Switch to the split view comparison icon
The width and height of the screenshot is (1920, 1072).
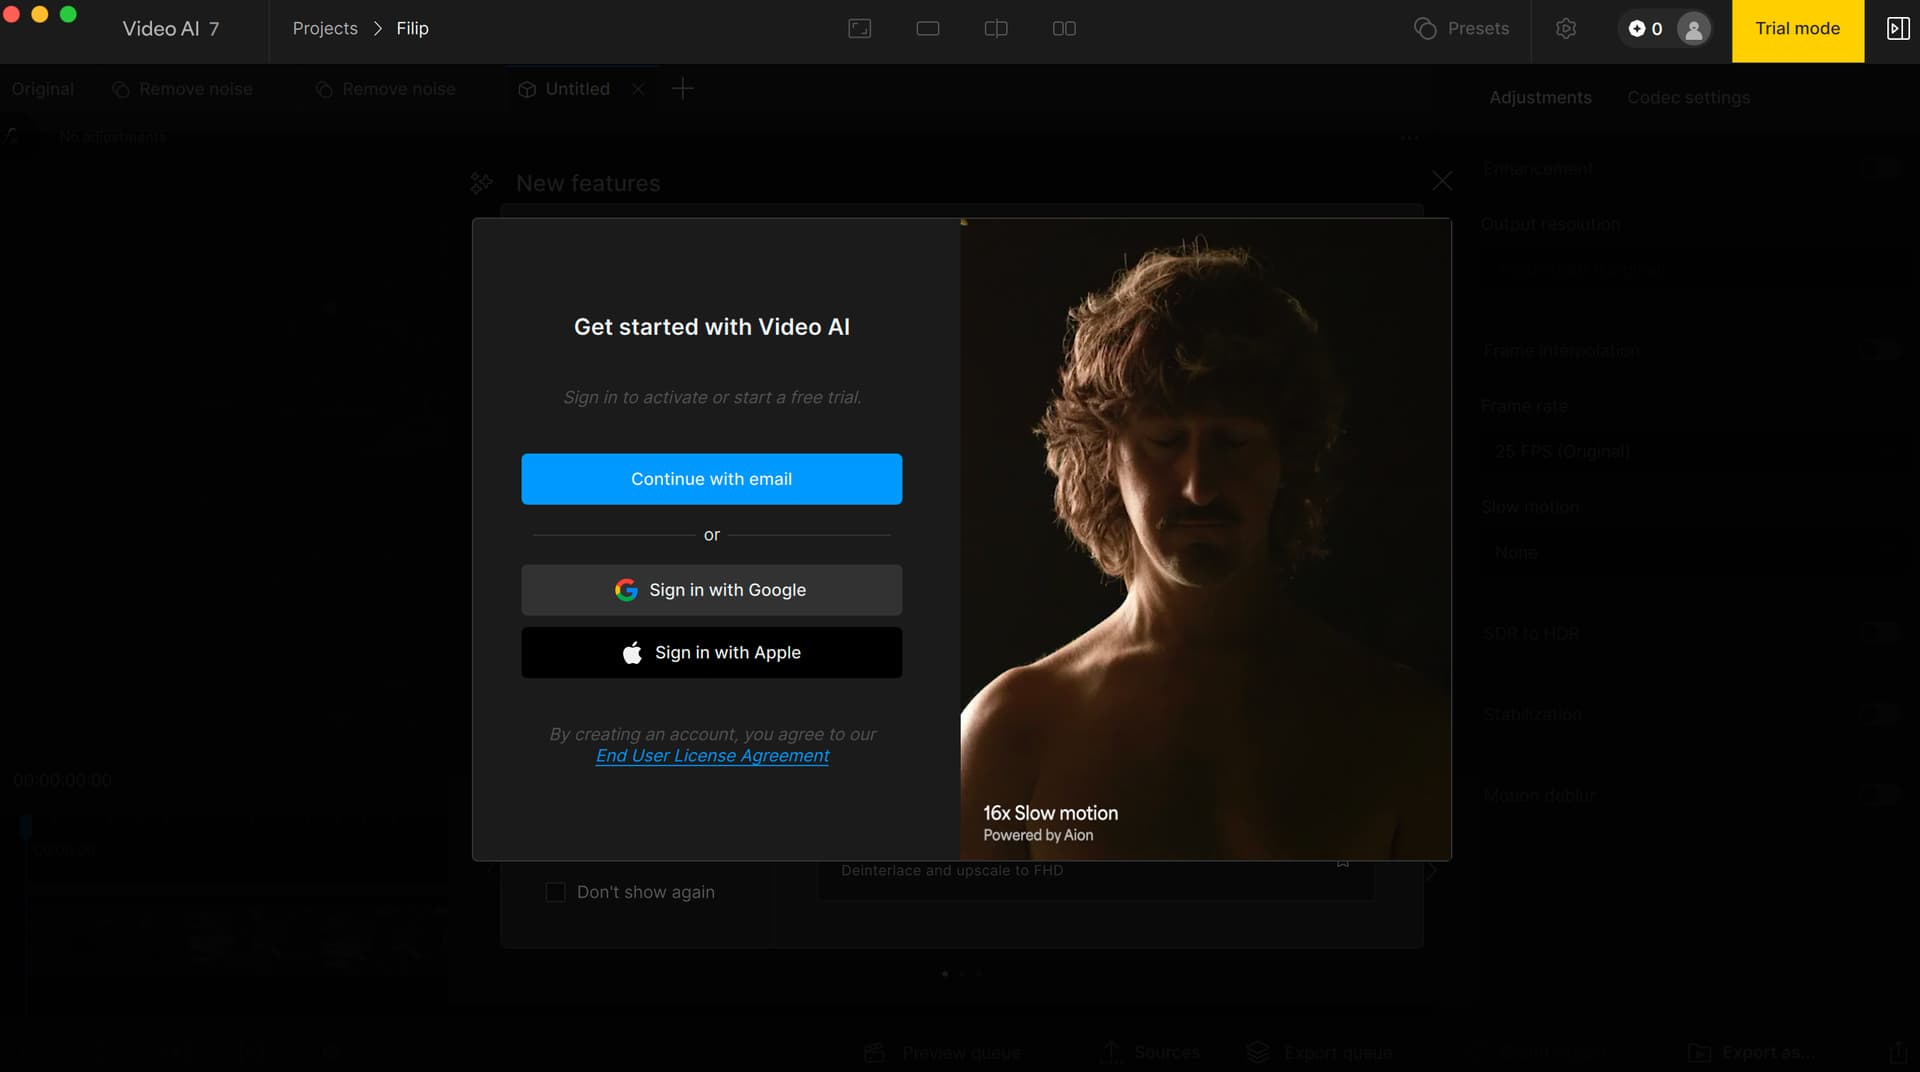995,29
